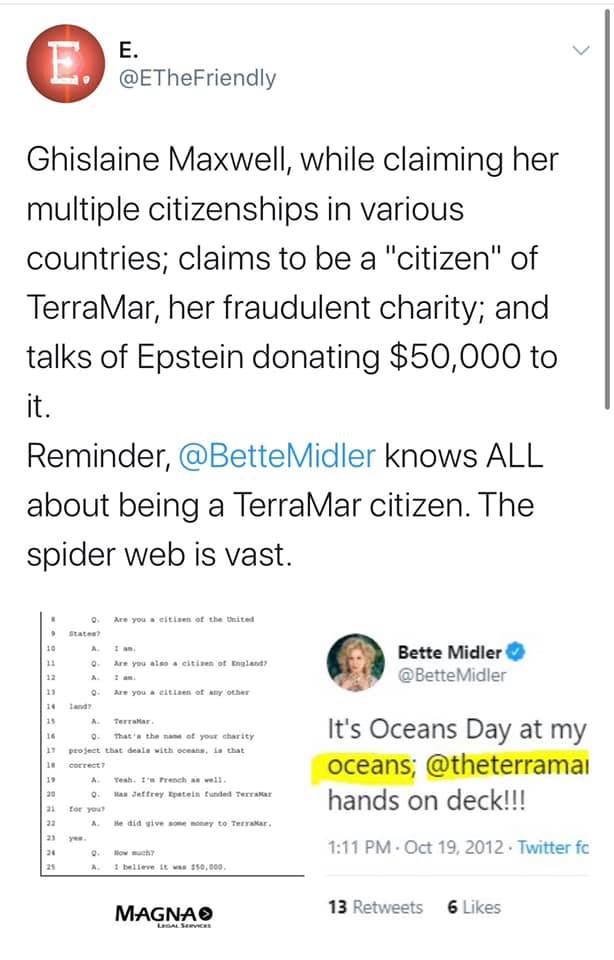Tap E.'s red profile avatar
The height and width of the screenshot is (960, 614).
63,61
